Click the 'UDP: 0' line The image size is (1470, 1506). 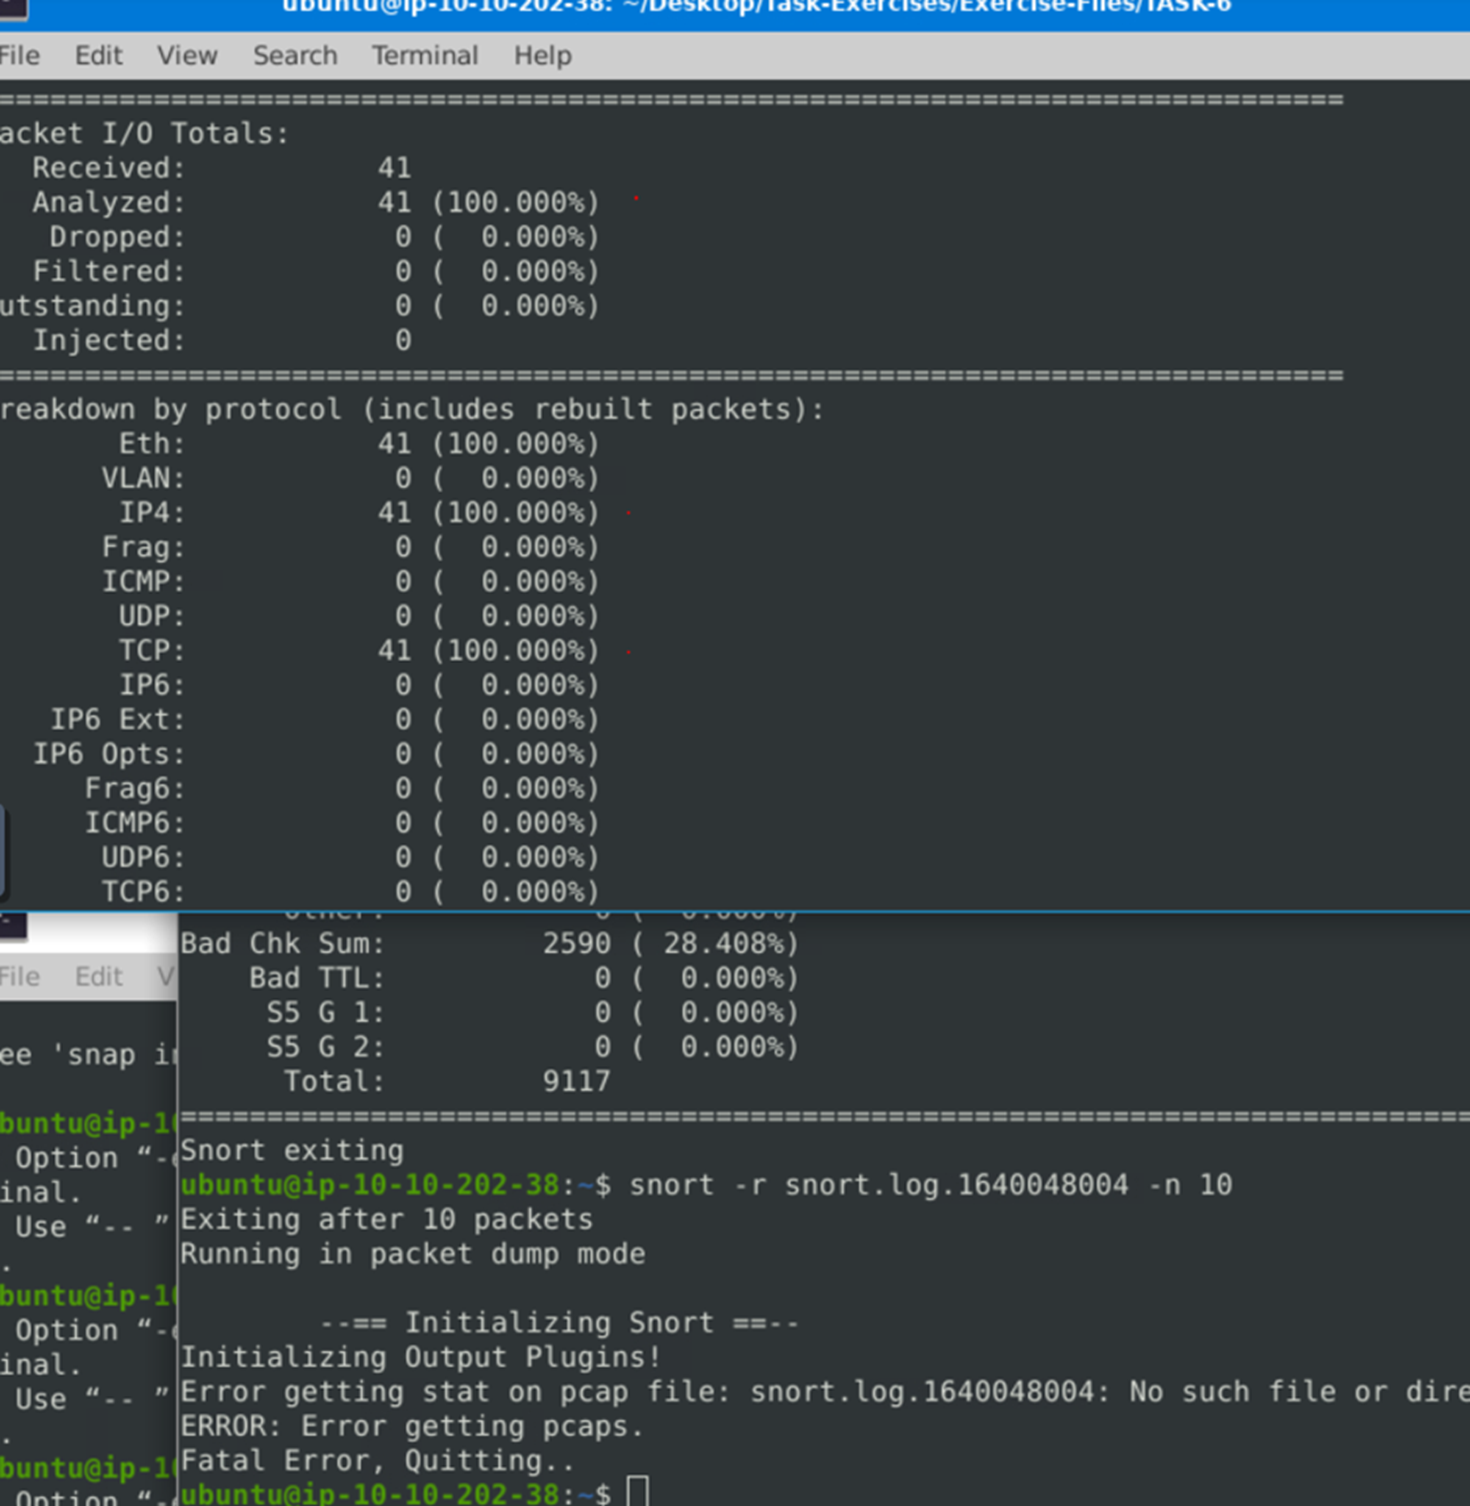point(358,616)
